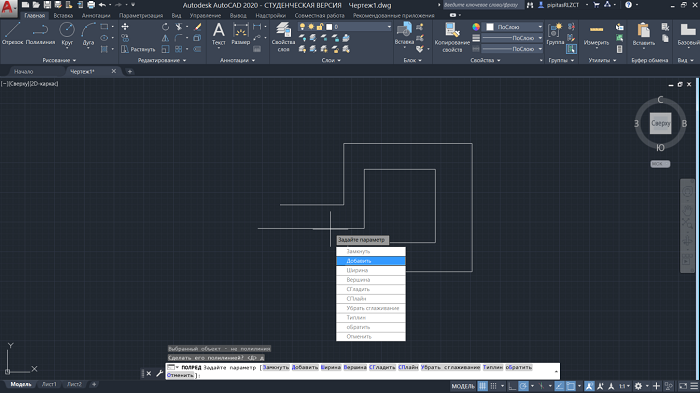Click the МСК coordinate system button
700x393 pixels.
coord(660,164)
